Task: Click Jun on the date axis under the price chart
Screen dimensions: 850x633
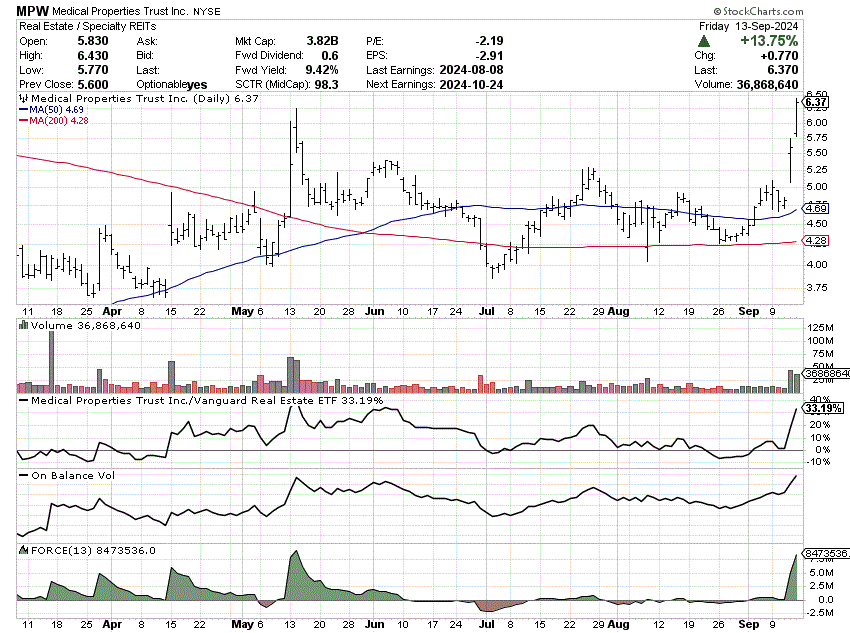Action: [375, 311]
